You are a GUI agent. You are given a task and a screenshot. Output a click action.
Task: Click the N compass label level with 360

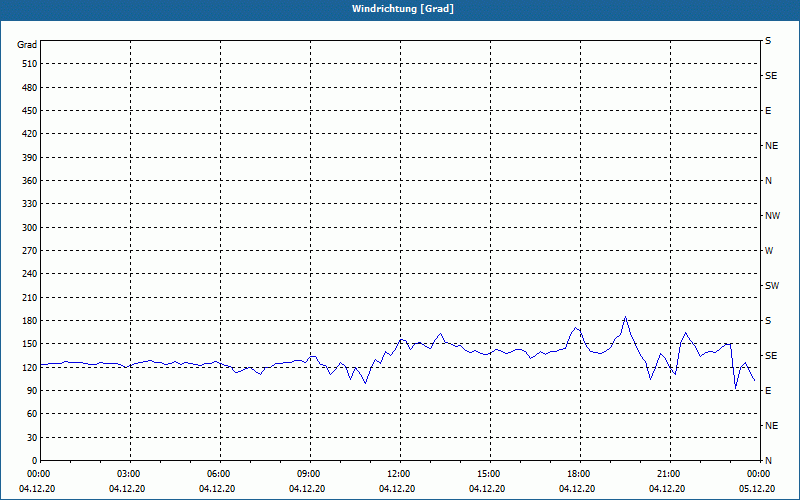[x=769, y=181]
